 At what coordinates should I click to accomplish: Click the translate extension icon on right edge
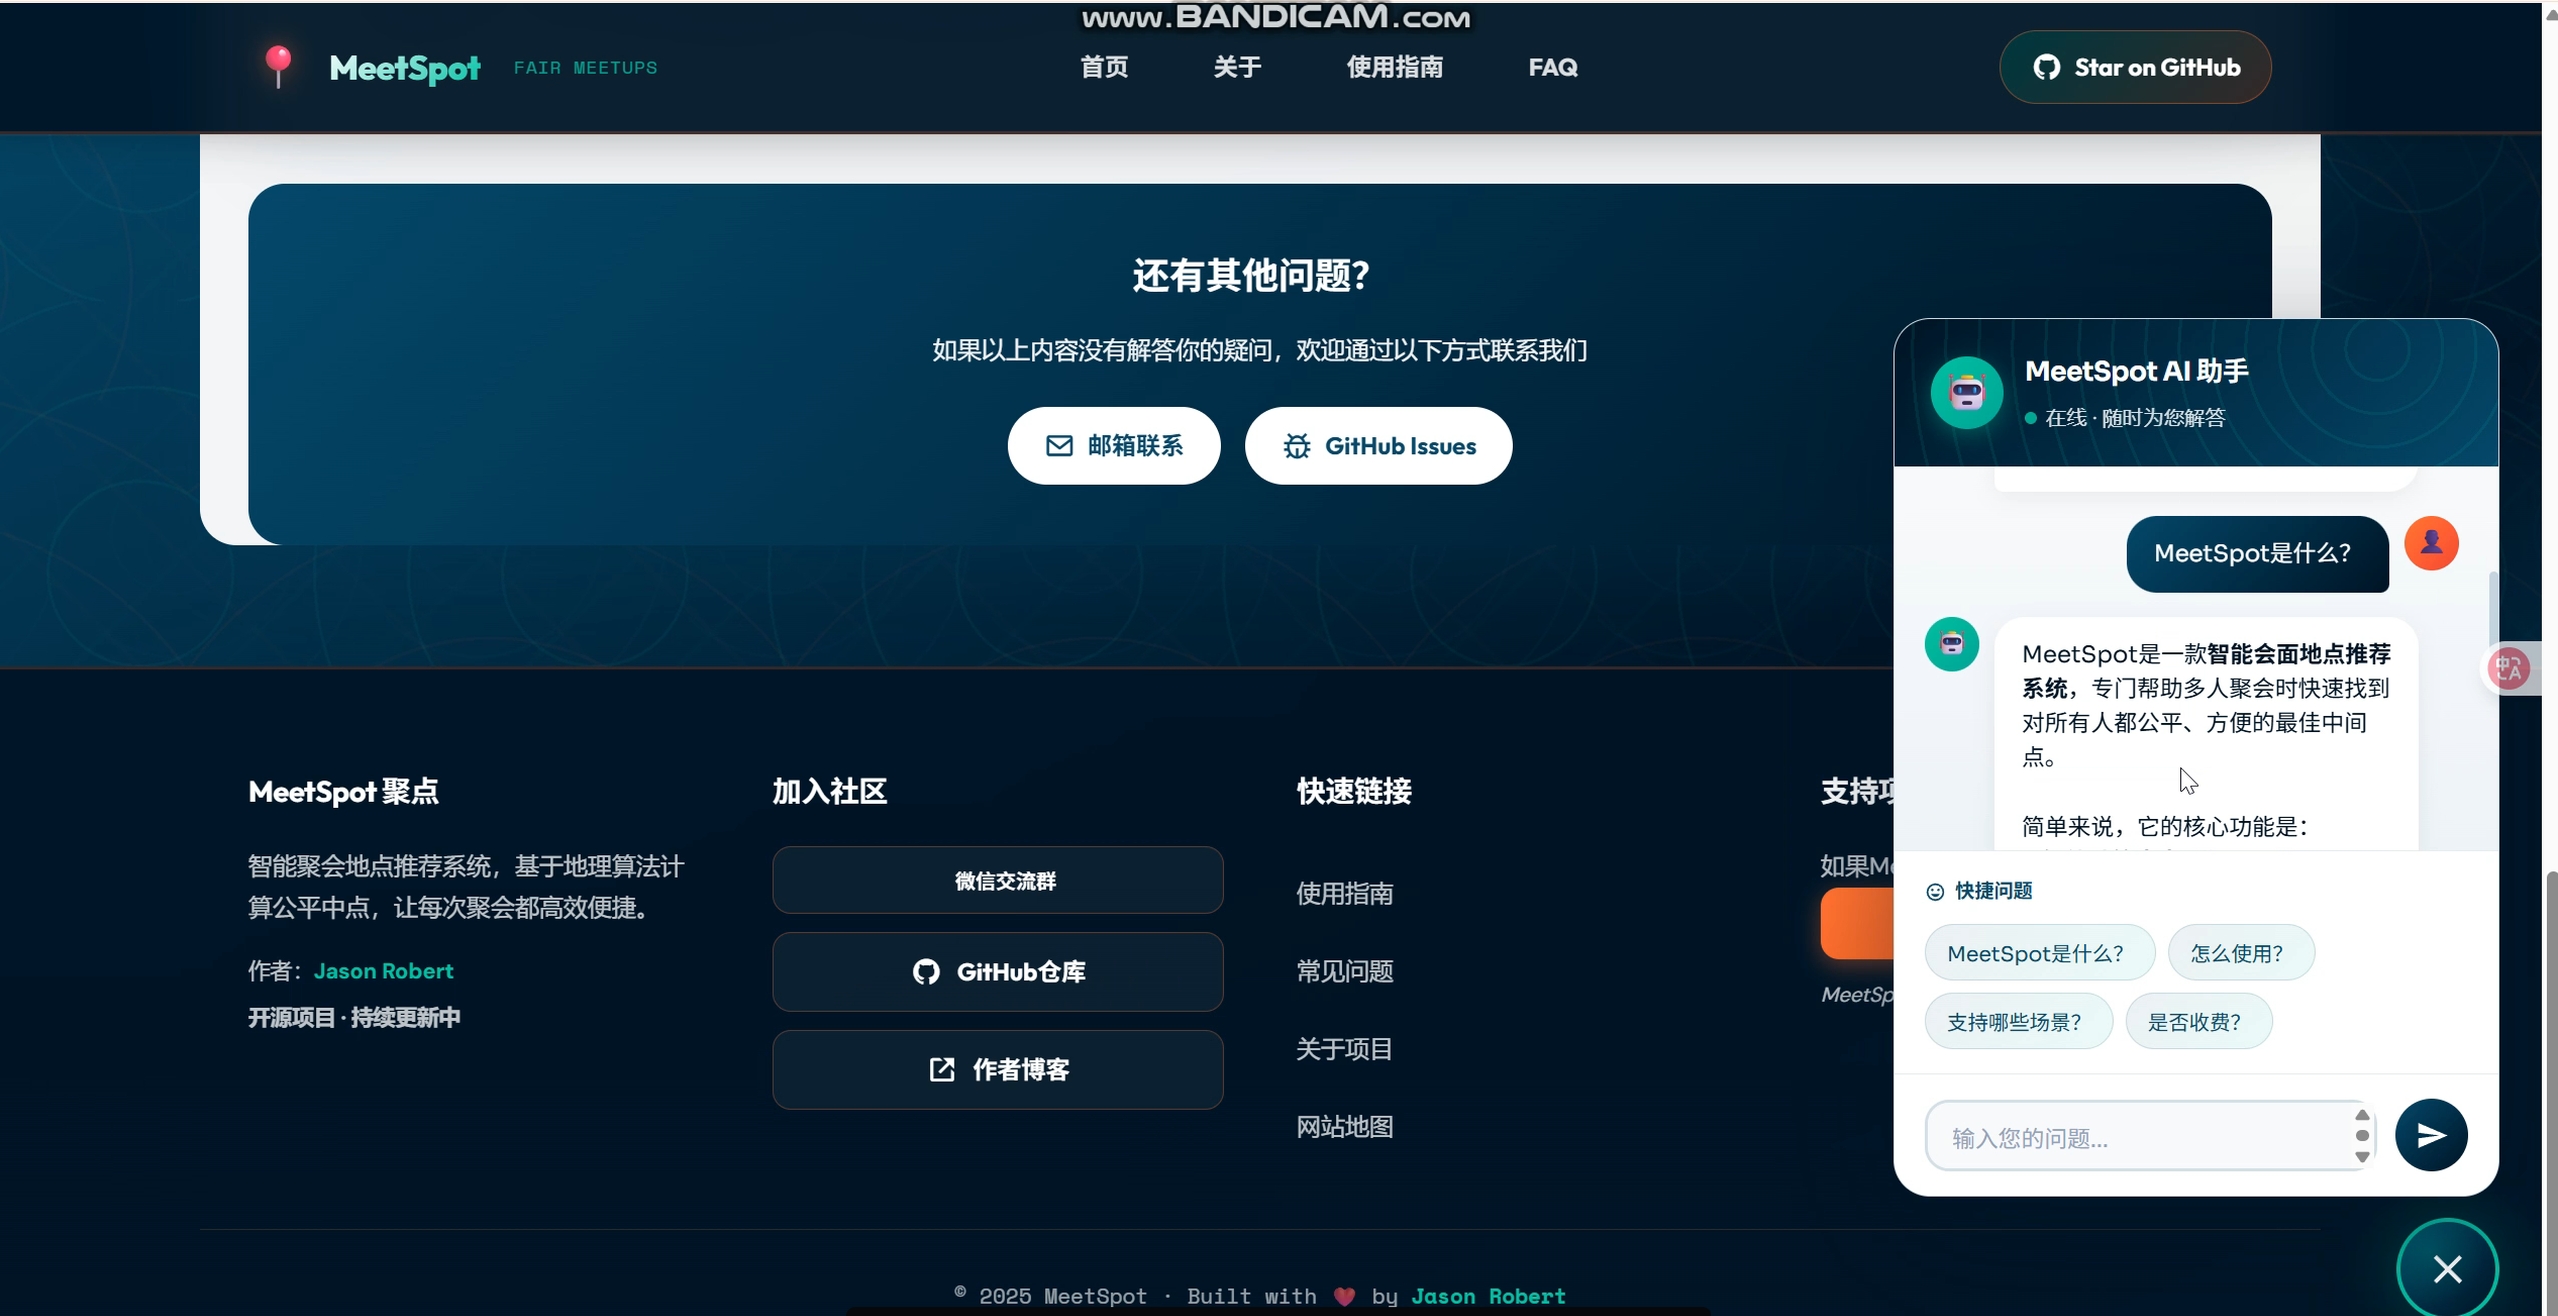[x=2509, y=668]
